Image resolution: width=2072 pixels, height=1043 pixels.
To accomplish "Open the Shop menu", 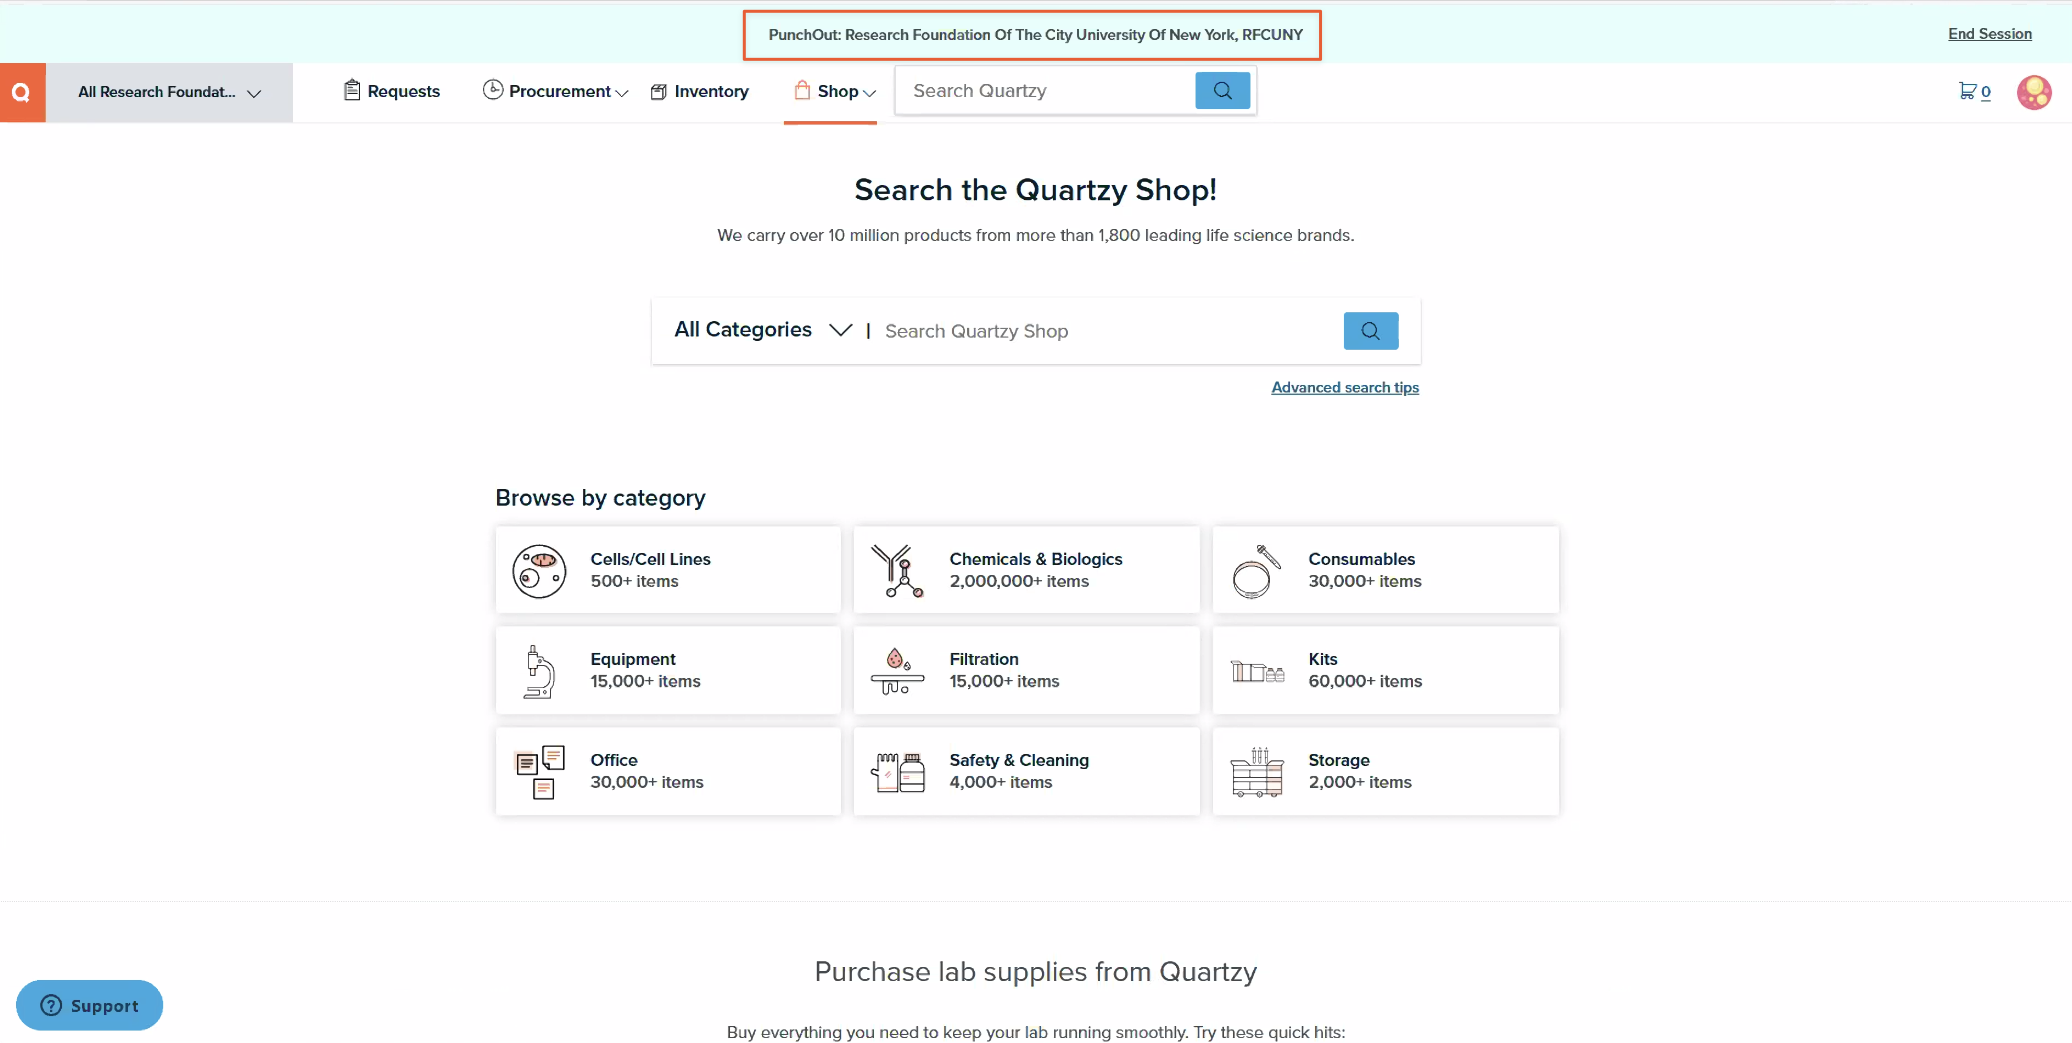I will pos(836,91).
